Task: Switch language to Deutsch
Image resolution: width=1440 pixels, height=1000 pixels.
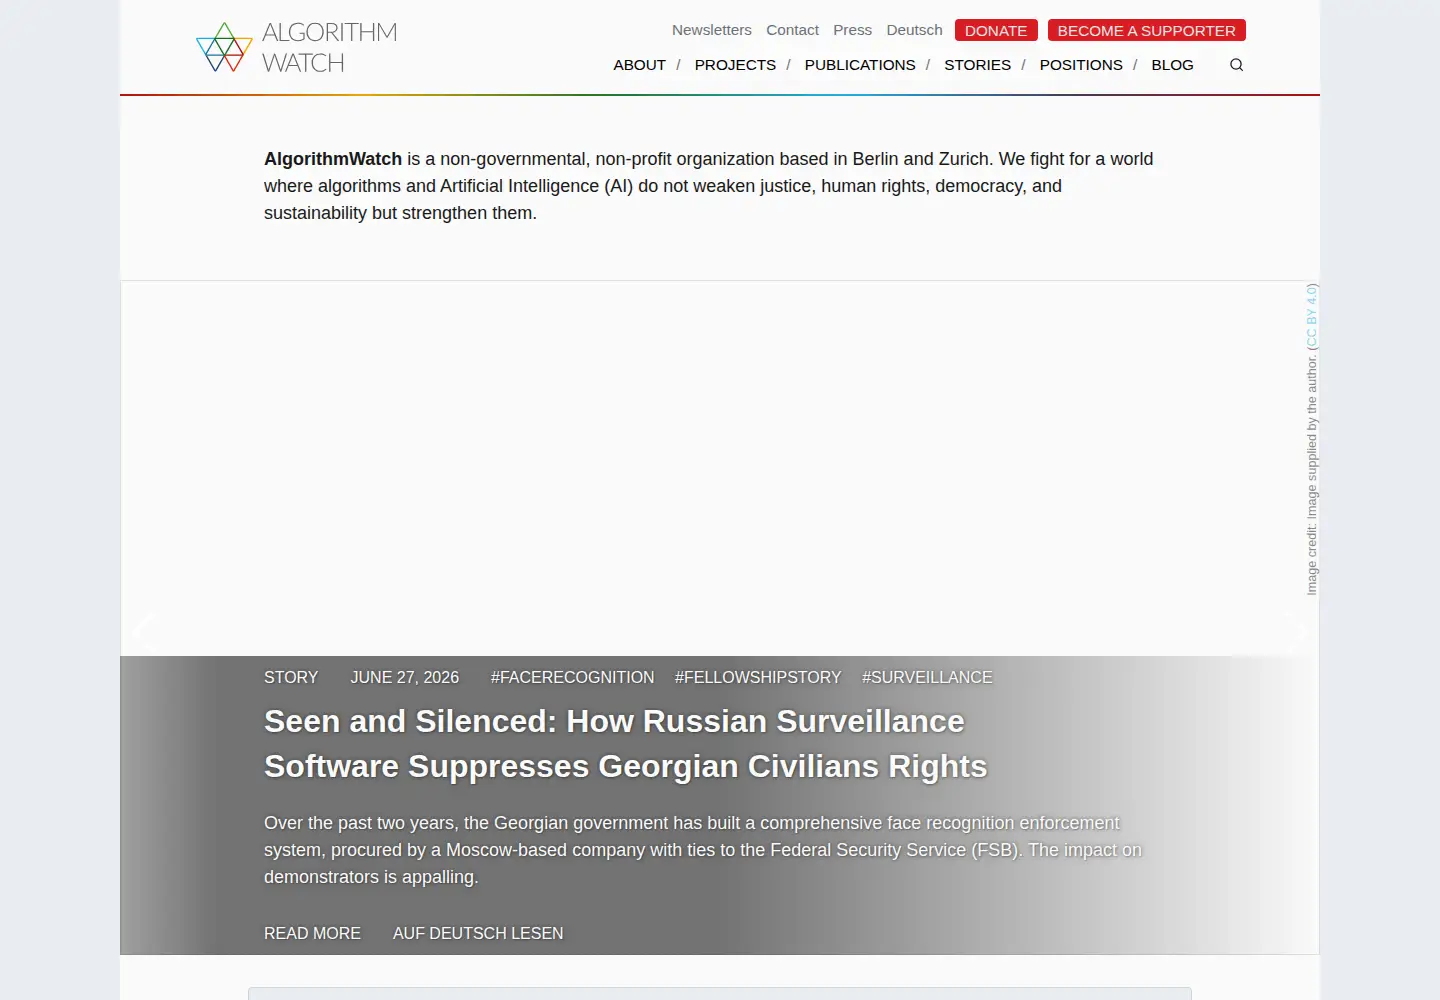Action: click(914, 30)
